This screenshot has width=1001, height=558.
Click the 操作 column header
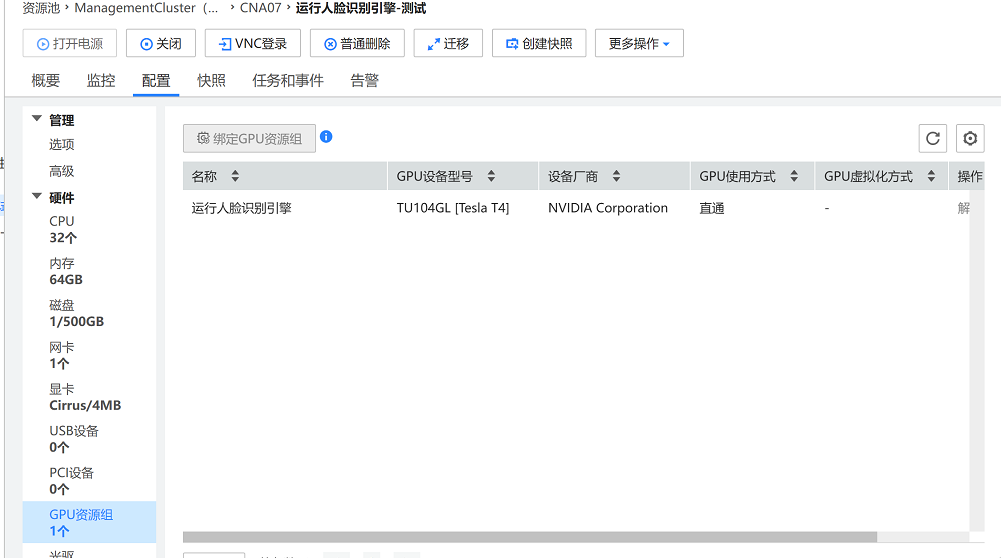(970, 176)
